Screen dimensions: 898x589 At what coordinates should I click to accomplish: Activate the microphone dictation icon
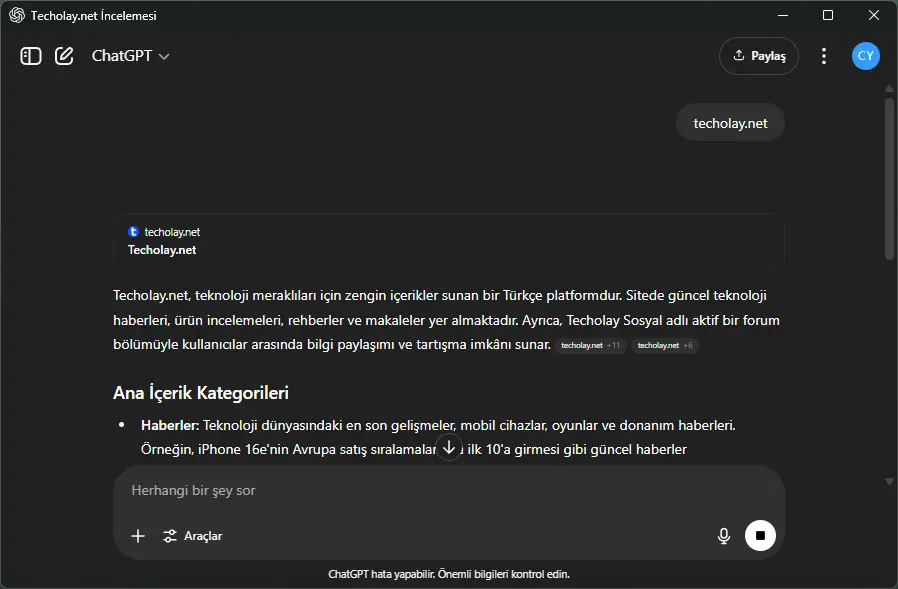click(x=724, y=536)
